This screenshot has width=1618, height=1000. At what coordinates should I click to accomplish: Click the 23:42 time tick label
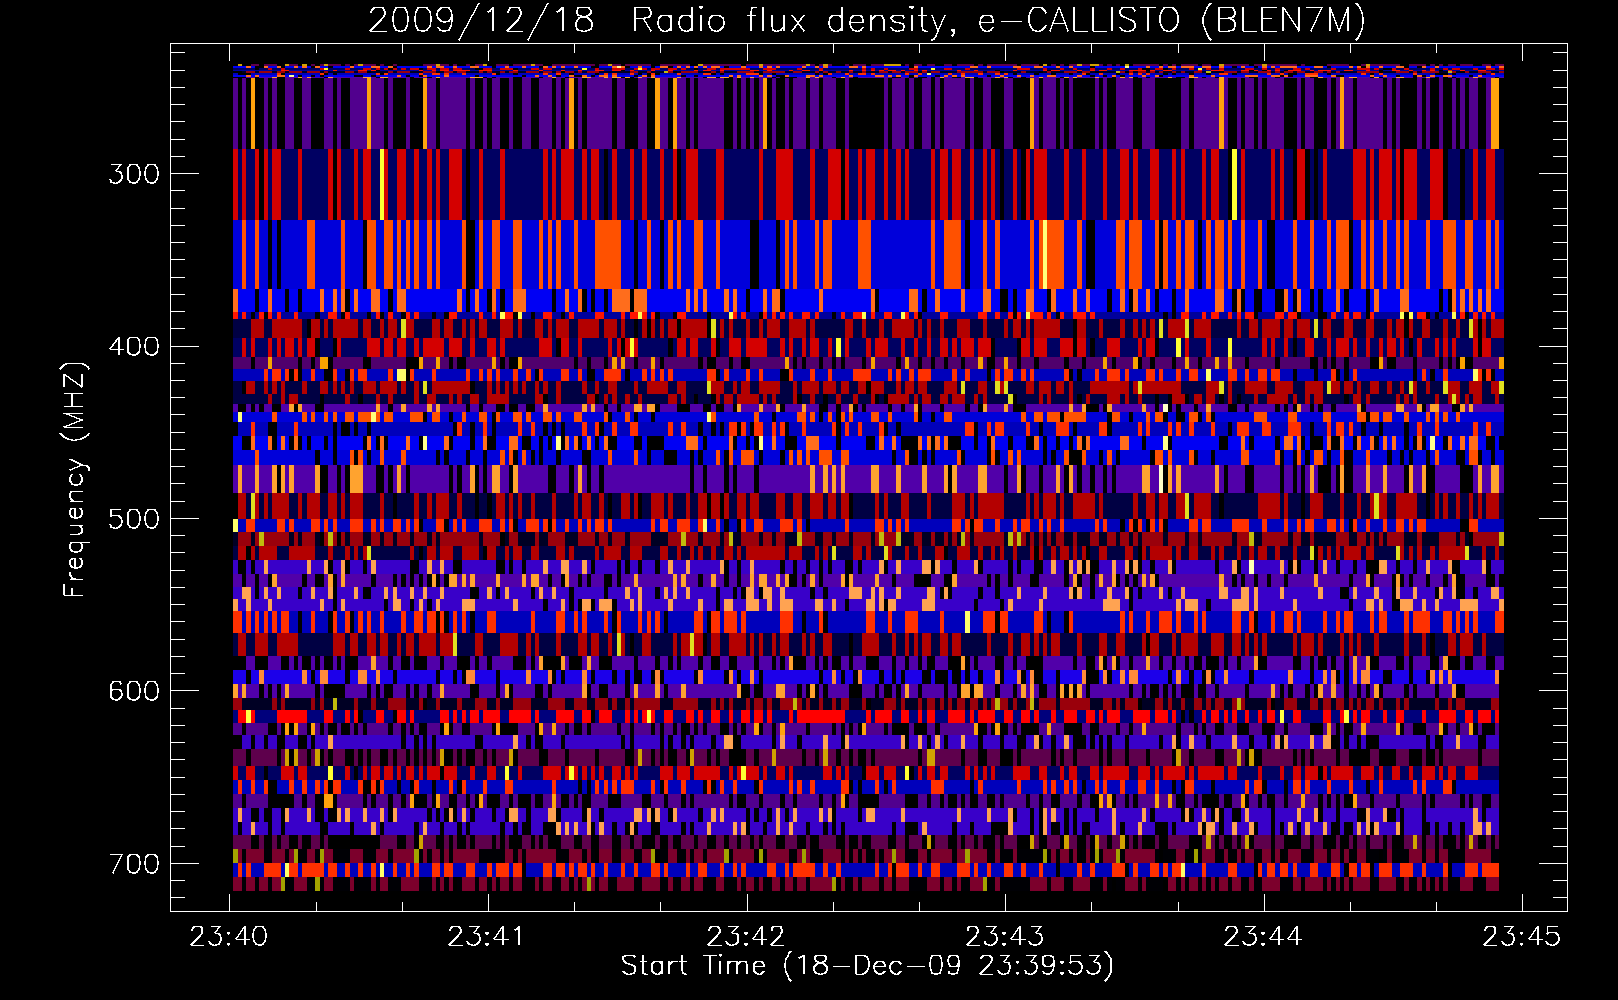pos(746,937)
